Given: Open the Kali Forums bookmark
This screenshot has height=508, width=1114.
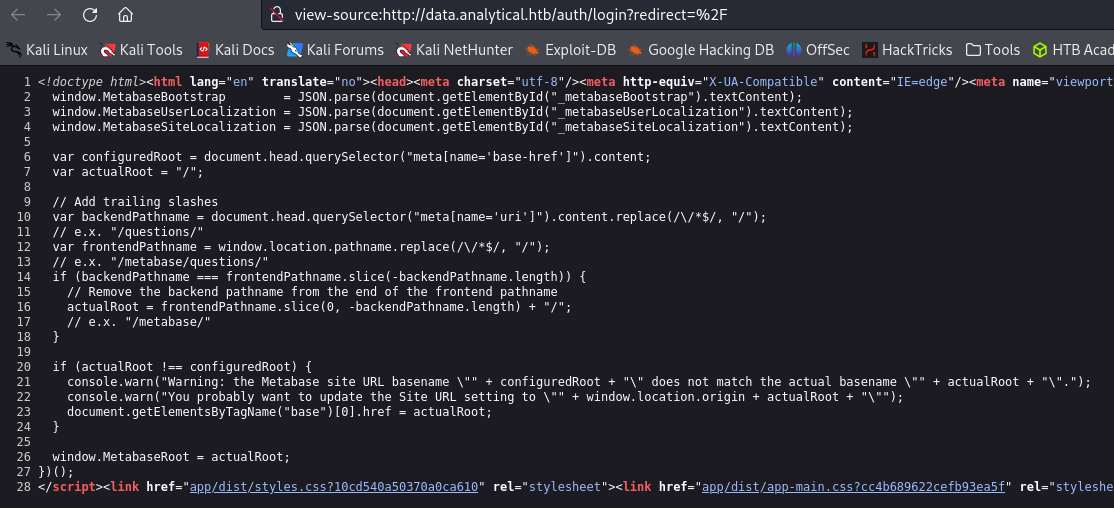Looking at the screenshot, I should coord(335,50).
